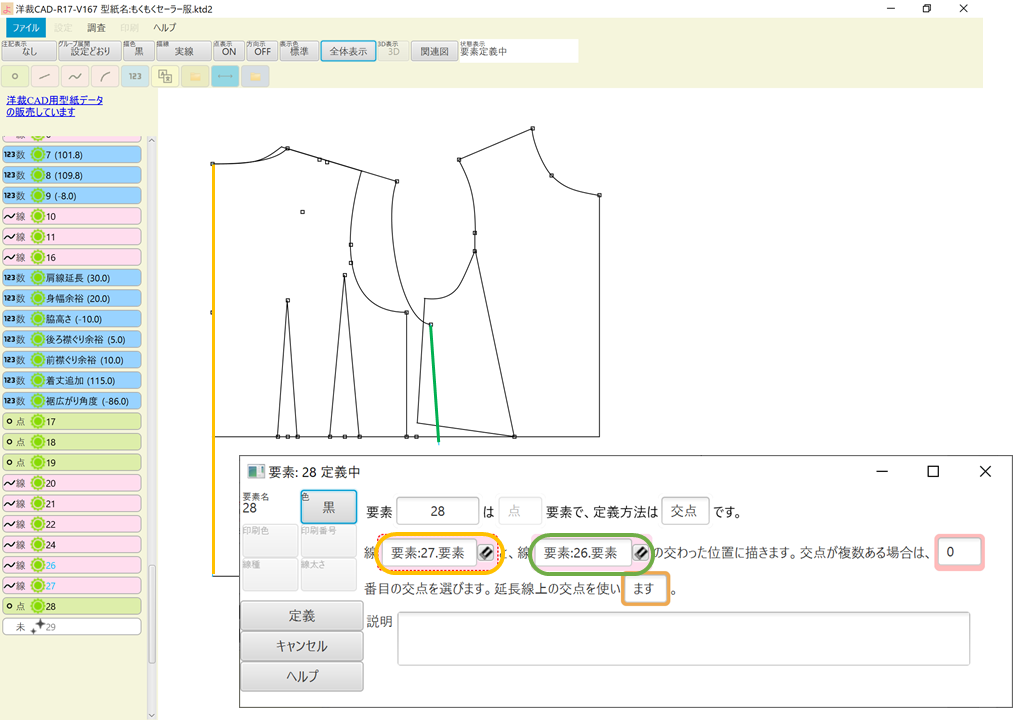The image size is (1013, 720).
Task: Select the arc tool
Action: coord(104,76)
